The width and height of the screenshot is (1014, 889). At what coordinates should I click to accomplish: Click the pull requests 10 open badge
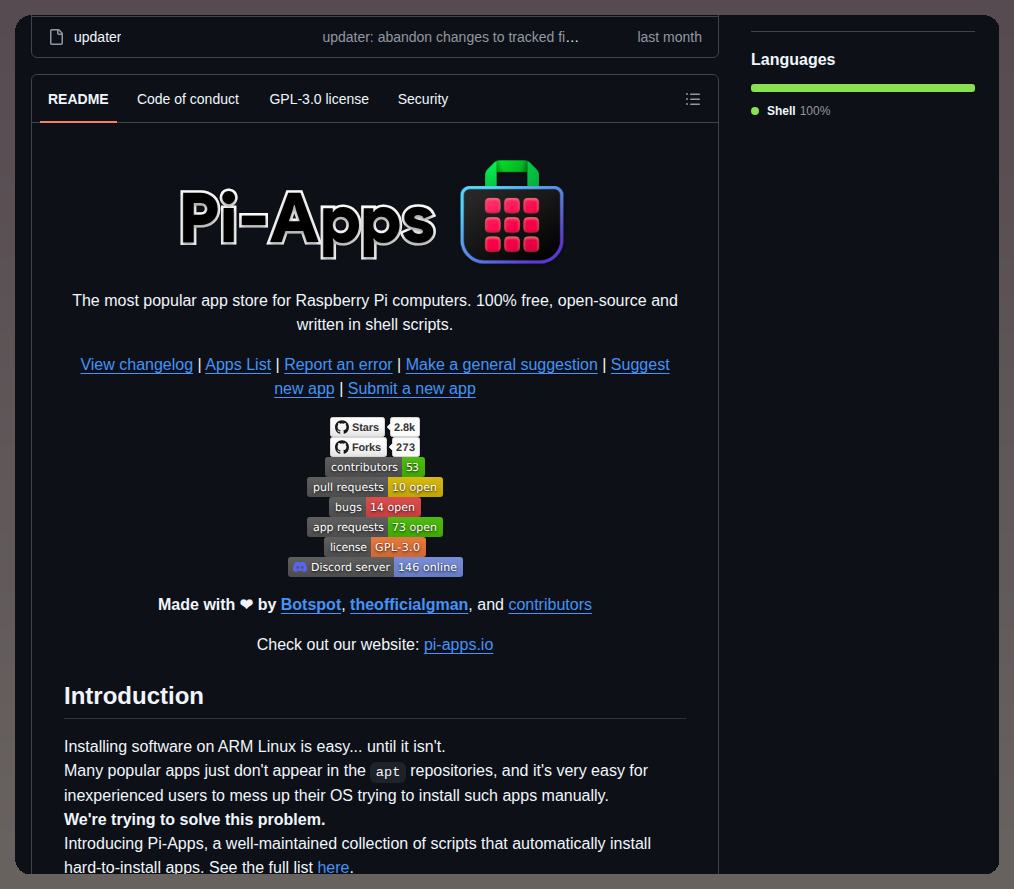pos(375,487)
